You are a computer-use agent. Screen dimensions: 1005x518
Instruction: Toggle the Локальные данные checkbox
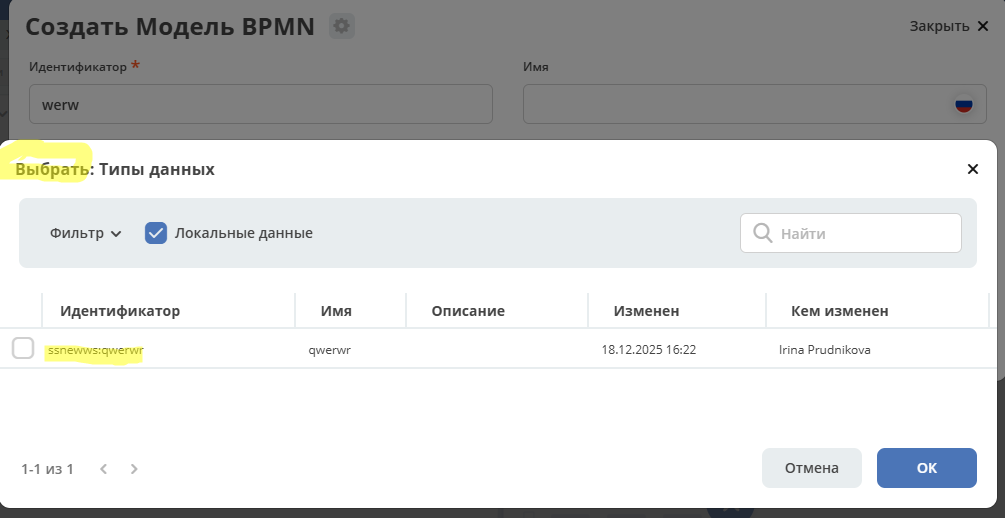(156, 233)
